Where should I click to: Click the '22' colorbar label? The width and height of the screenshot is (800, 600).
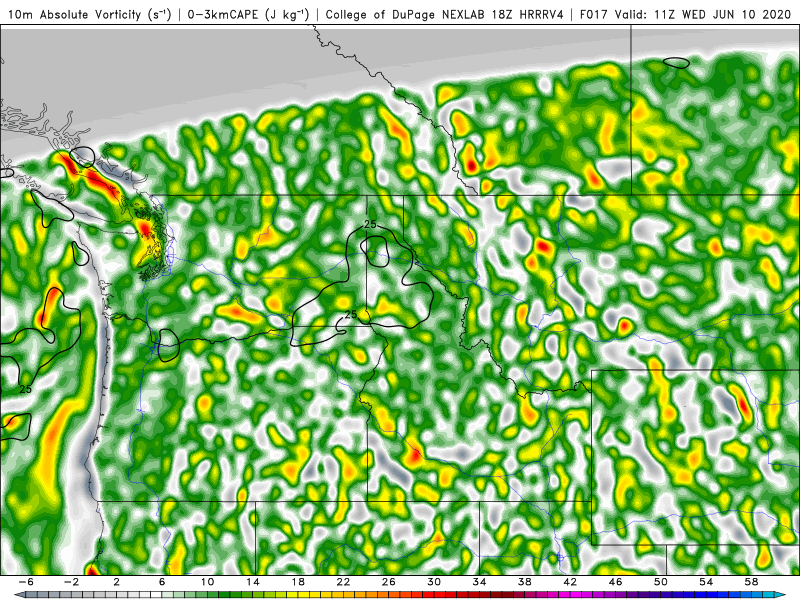click(x=343, y=582)
